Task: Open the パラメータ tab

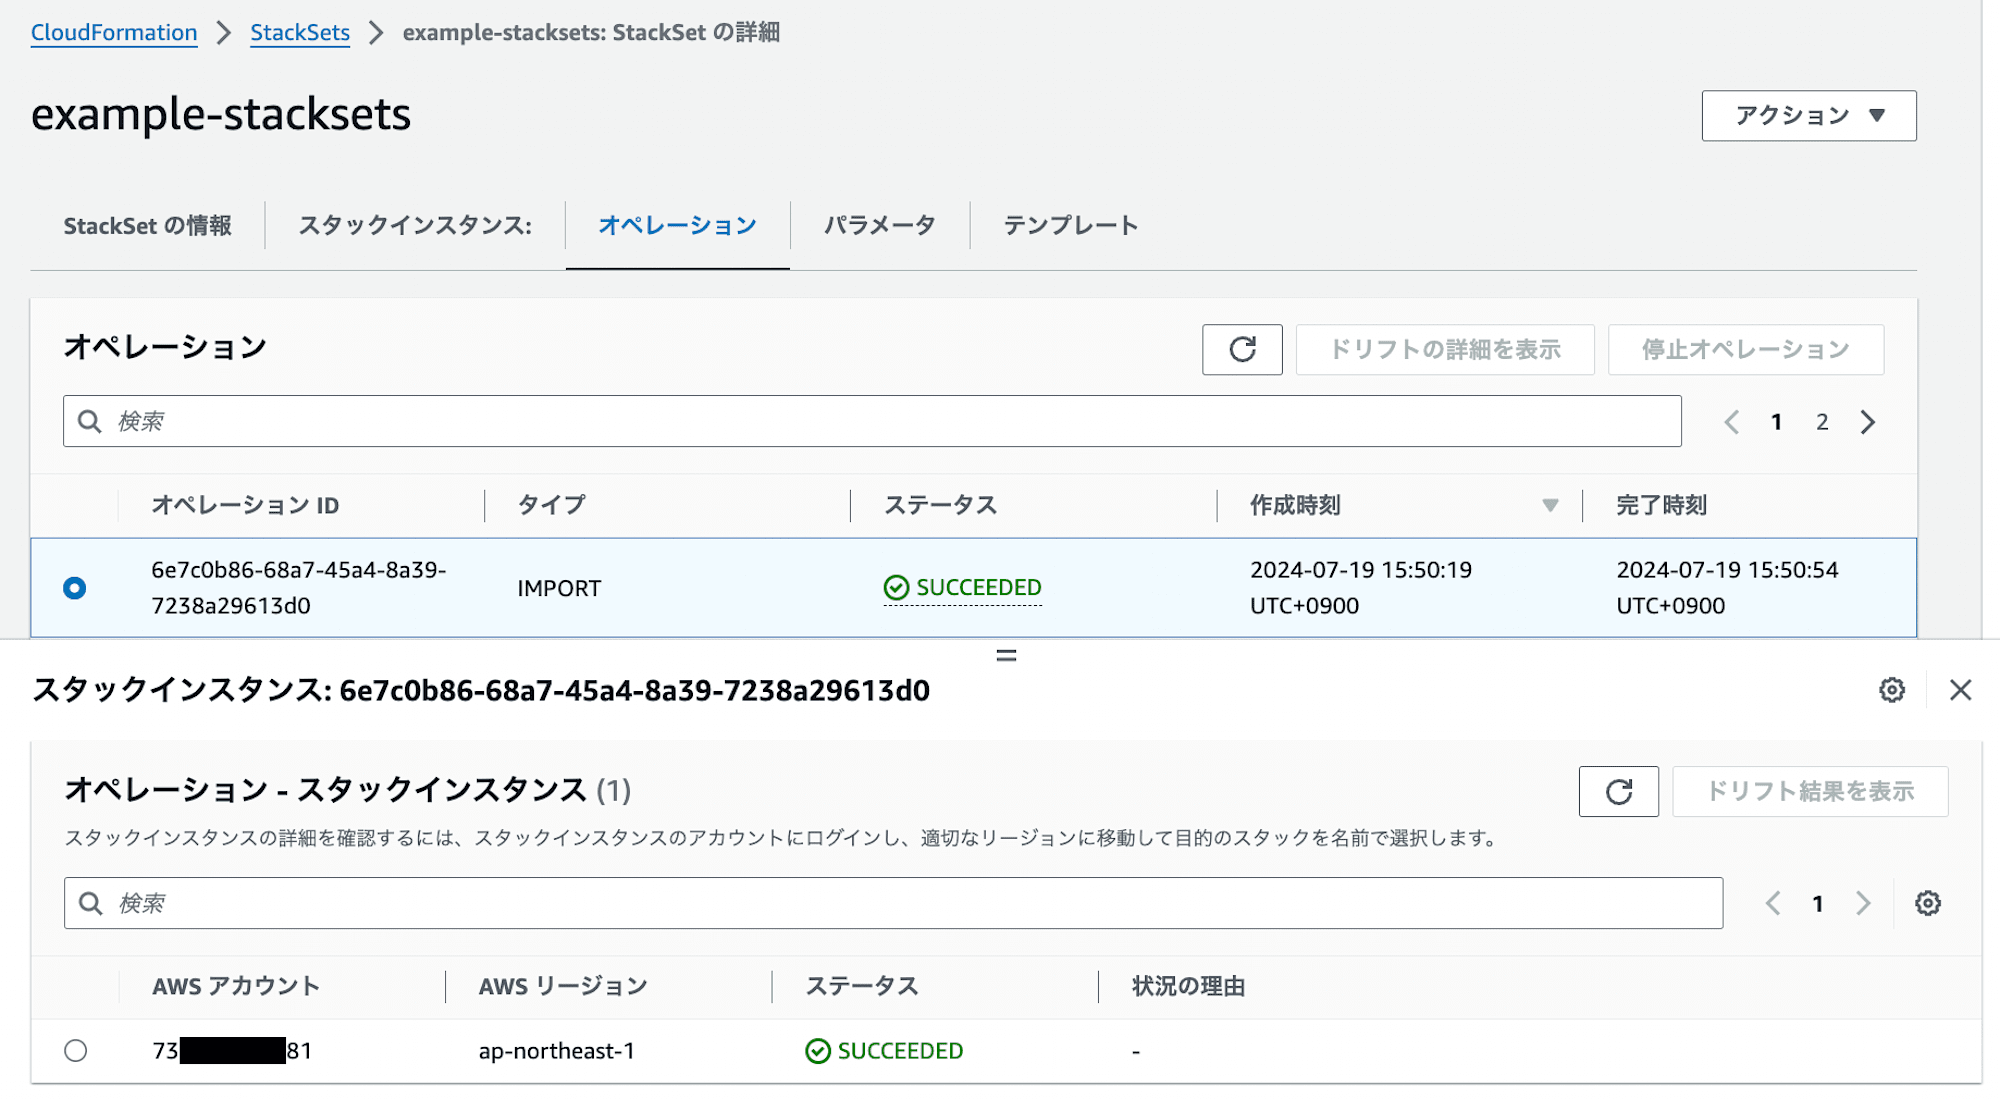Action: point(880,226)
